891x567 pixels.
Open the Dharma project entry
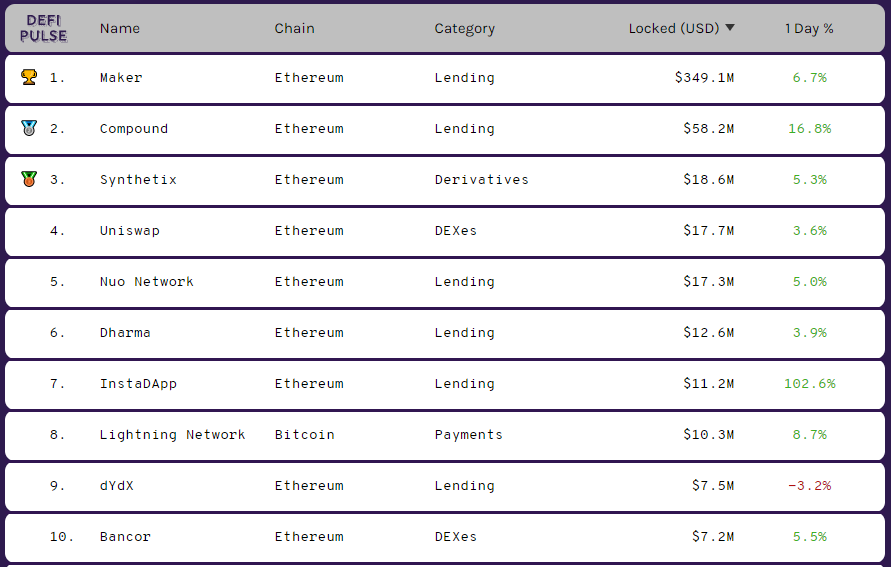445,334
